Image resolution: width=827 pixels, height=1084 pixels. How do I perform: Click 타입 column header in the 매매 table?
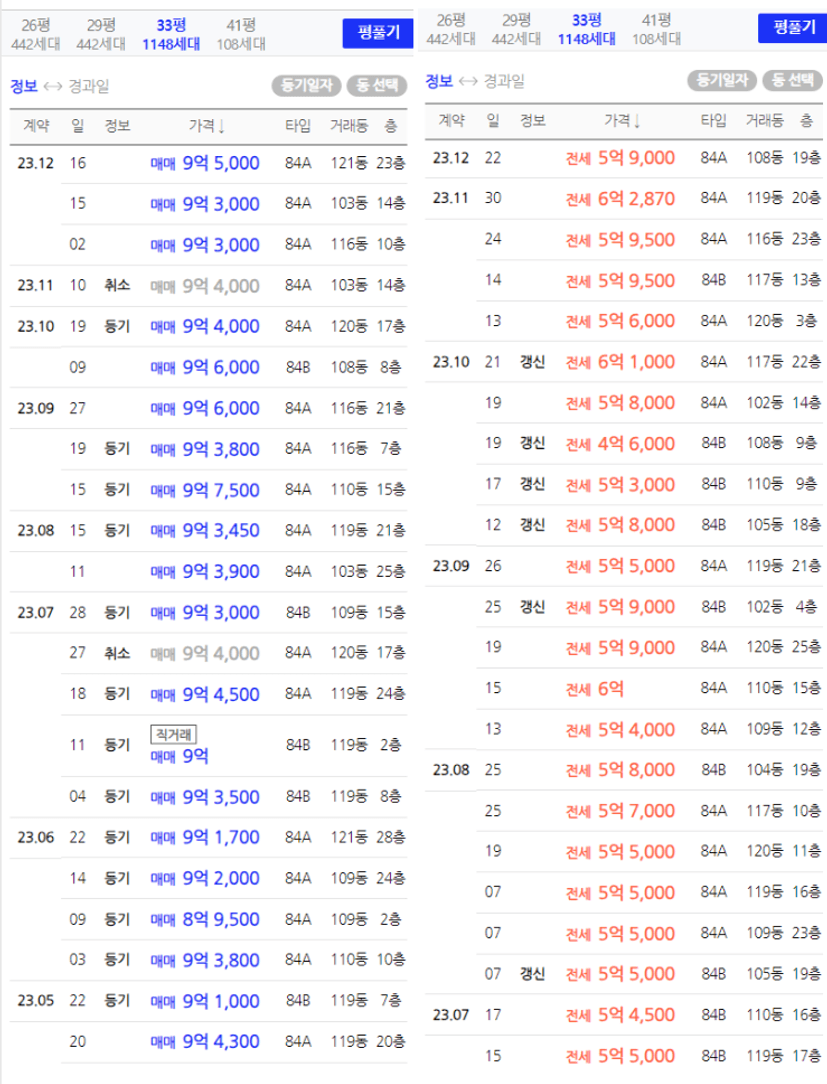(x=298, y=126)
